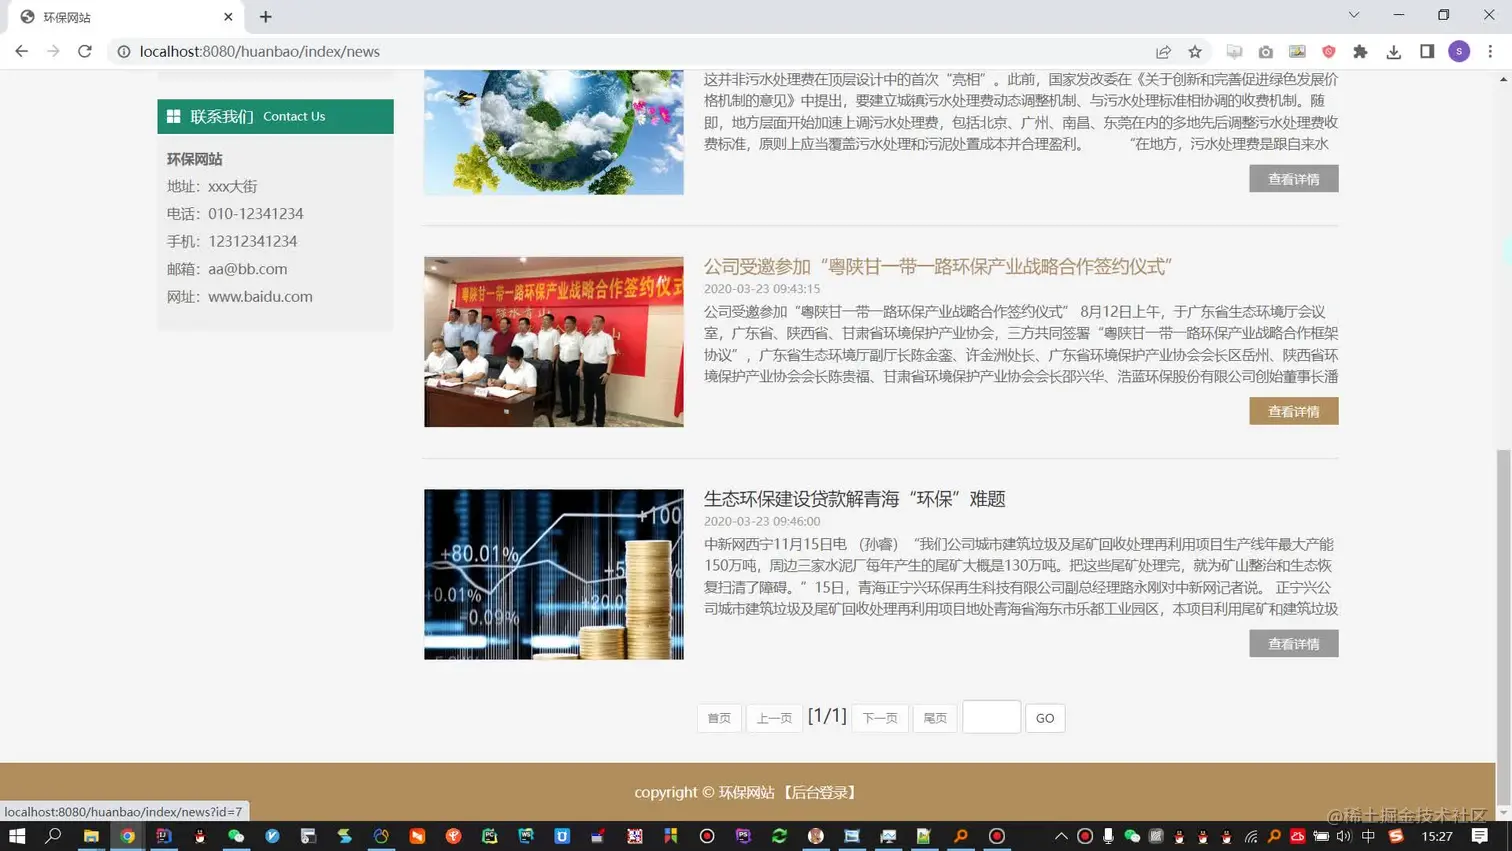Click the signing ceremony photo thumbnail
This screenshot has height=851, width=1512.
553,342
